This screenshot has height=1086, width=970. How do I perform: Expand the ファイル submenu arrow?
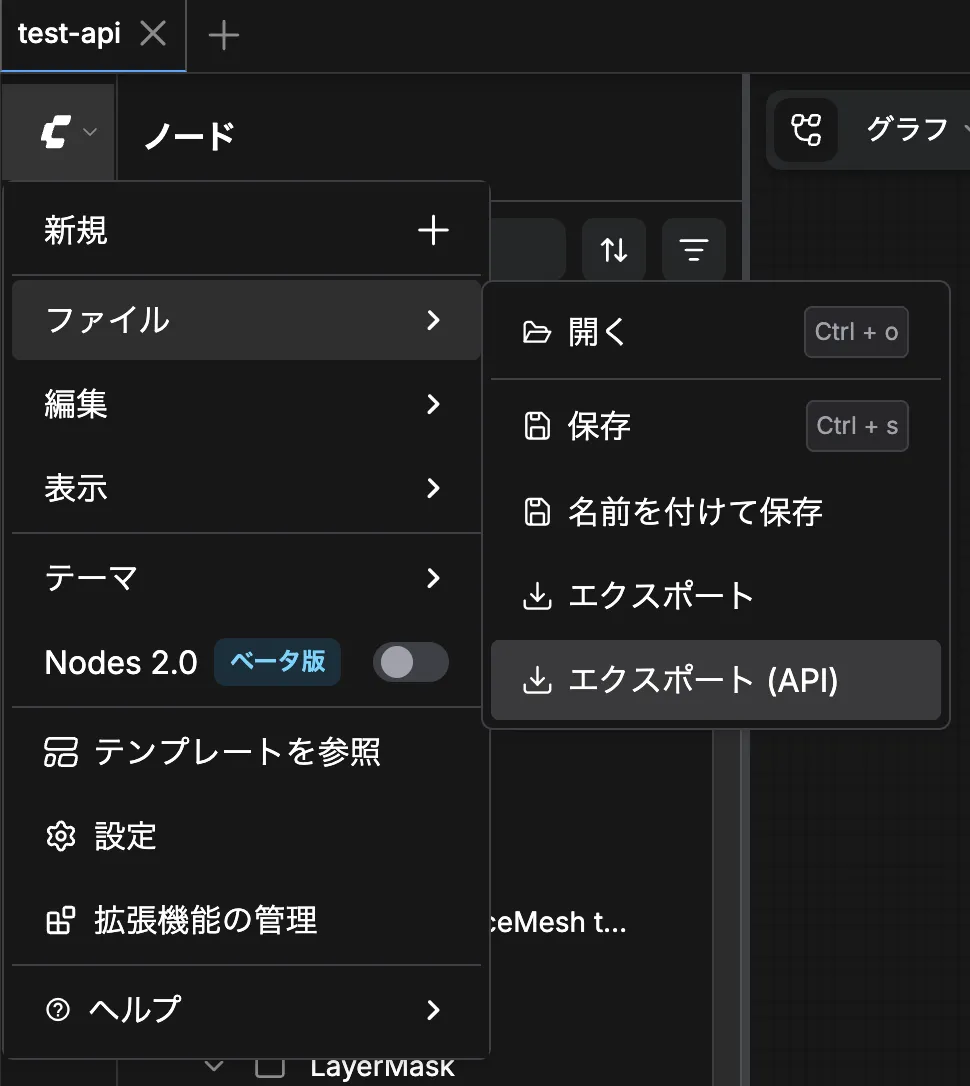click(x=433, y=320)
